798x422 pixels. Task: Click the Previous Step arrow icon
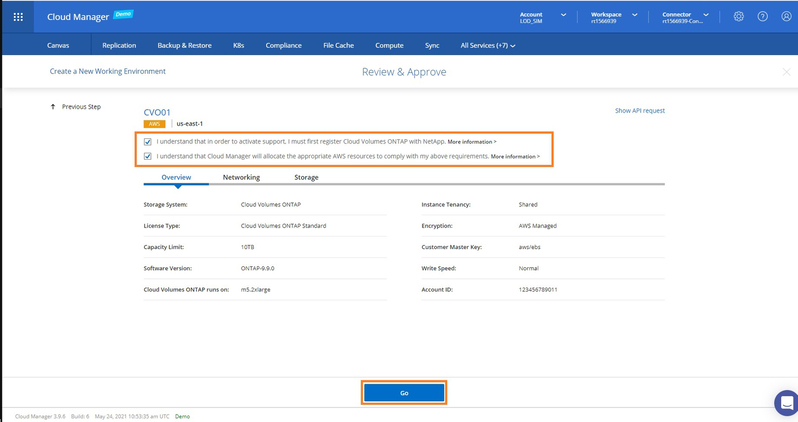pyautogui.click(x=53, y=106)
